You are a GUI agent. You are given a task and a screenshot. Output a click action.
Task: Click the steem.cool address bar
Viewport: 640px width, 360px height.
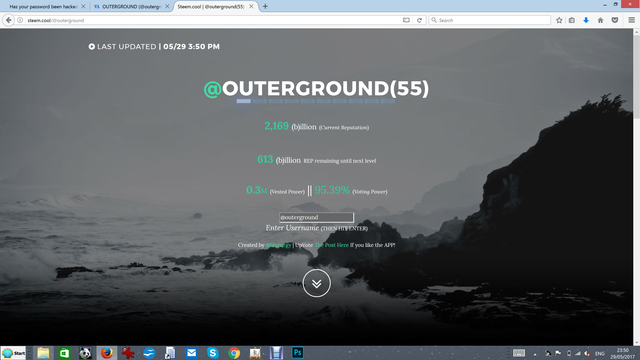(212, 20)
